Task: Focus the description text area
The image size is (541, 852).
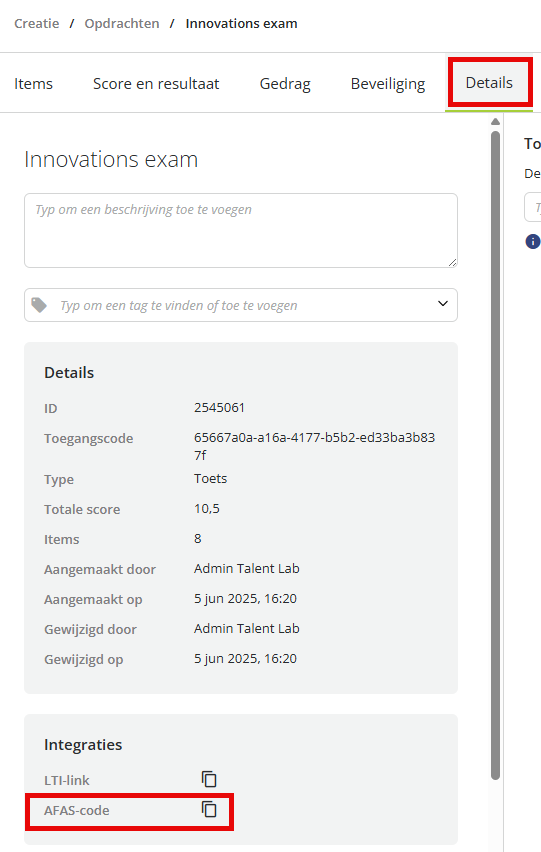Action: 241,230
